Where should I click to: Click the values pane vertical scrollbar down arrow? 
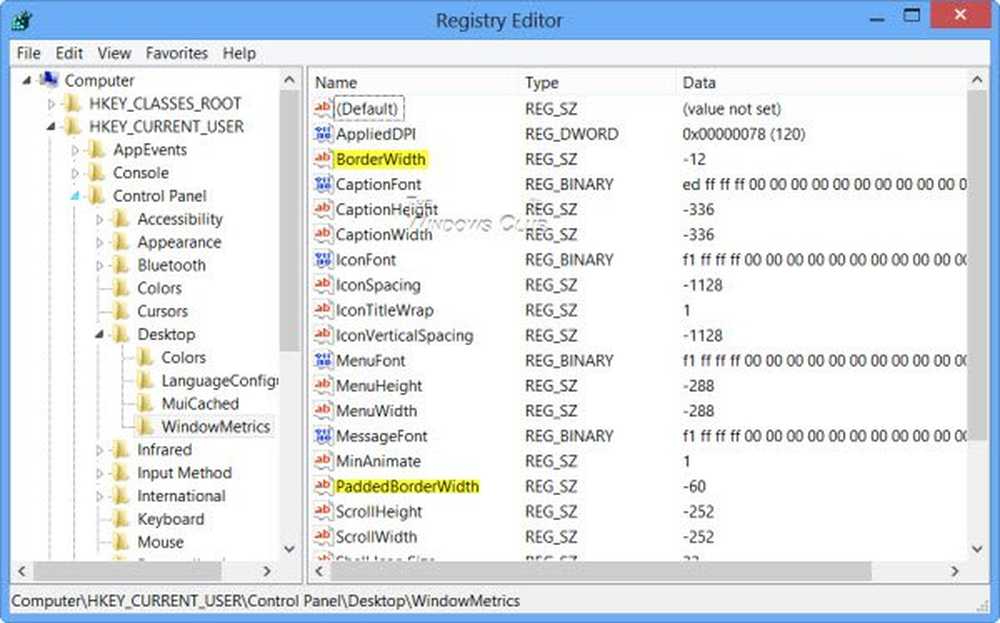pyautogui.click(x=977, y=549)
